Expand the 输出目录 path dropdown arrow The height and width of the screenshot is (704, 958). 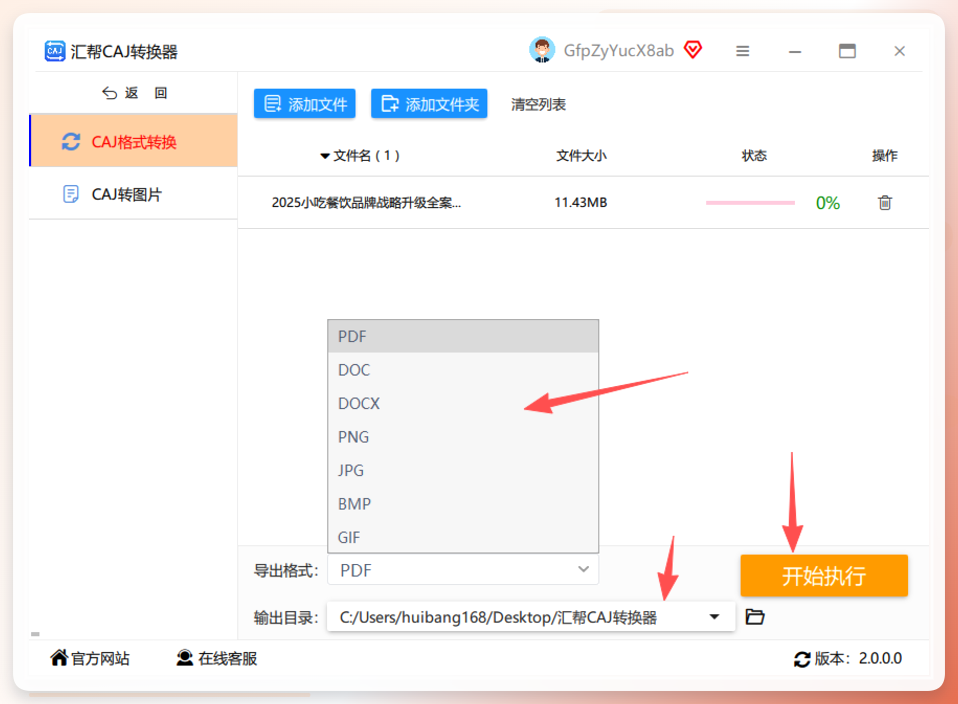click(714, 617)
